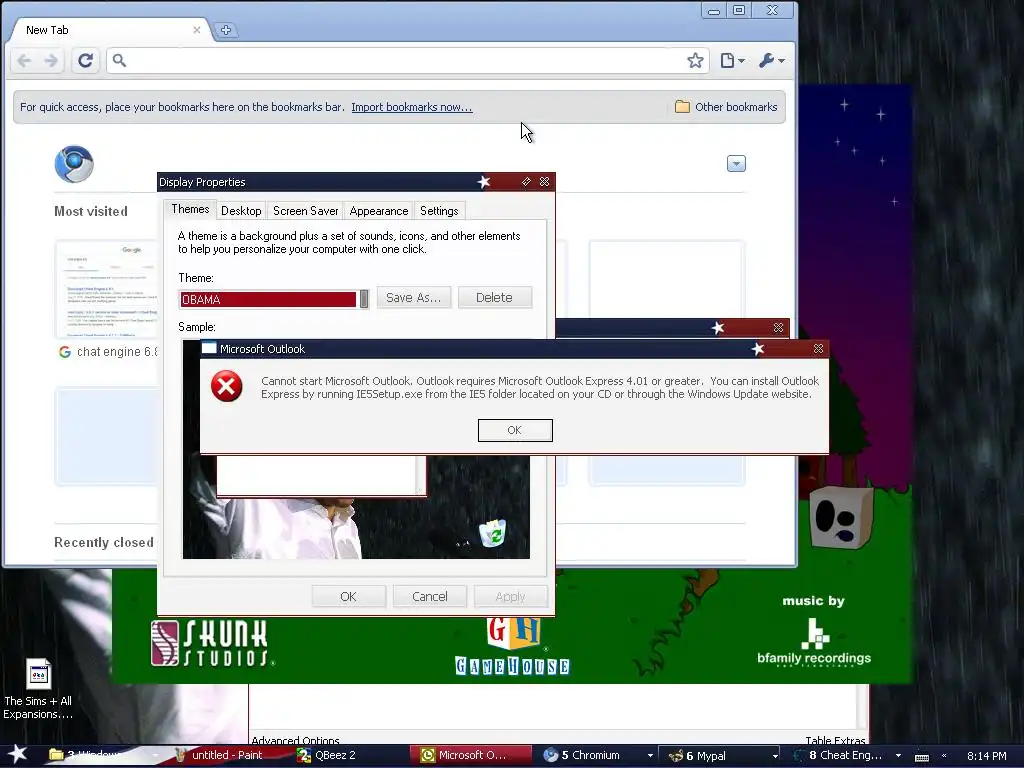This screenshot has width=1024, height=768.
Task: Click the Display Properties help button
Action: click(x=526, y=182)
